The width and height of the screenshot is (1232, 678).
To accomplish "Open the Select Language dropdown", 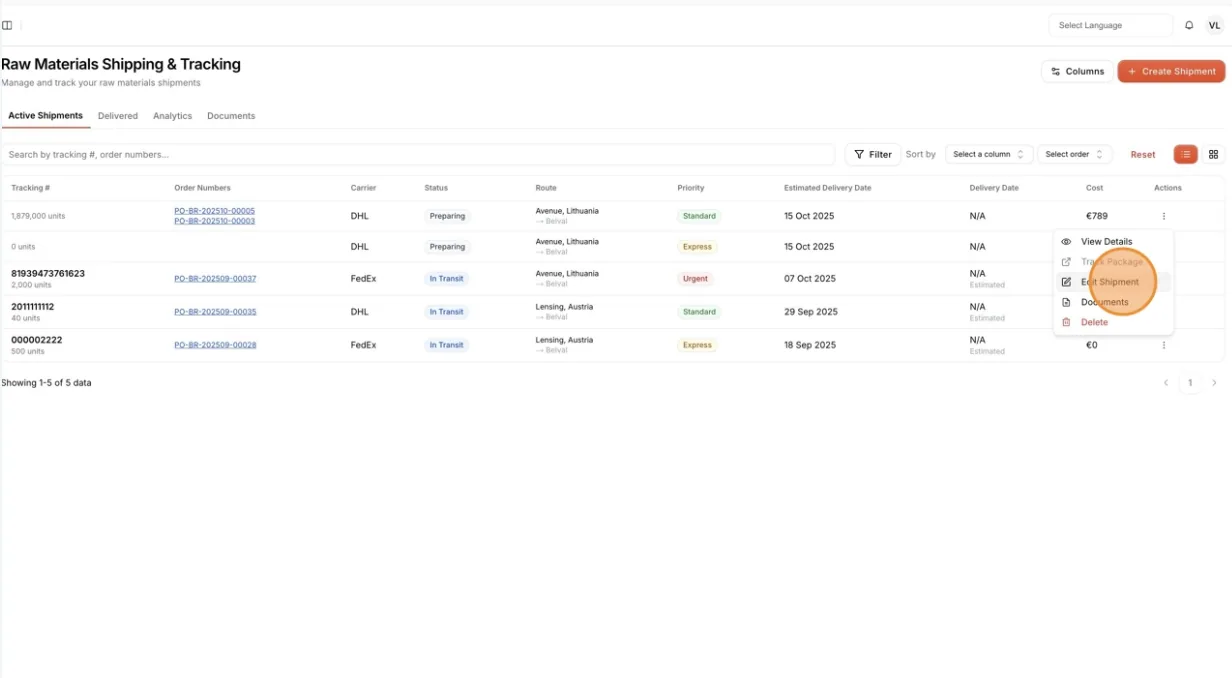I will click(x=1110, y=26).
